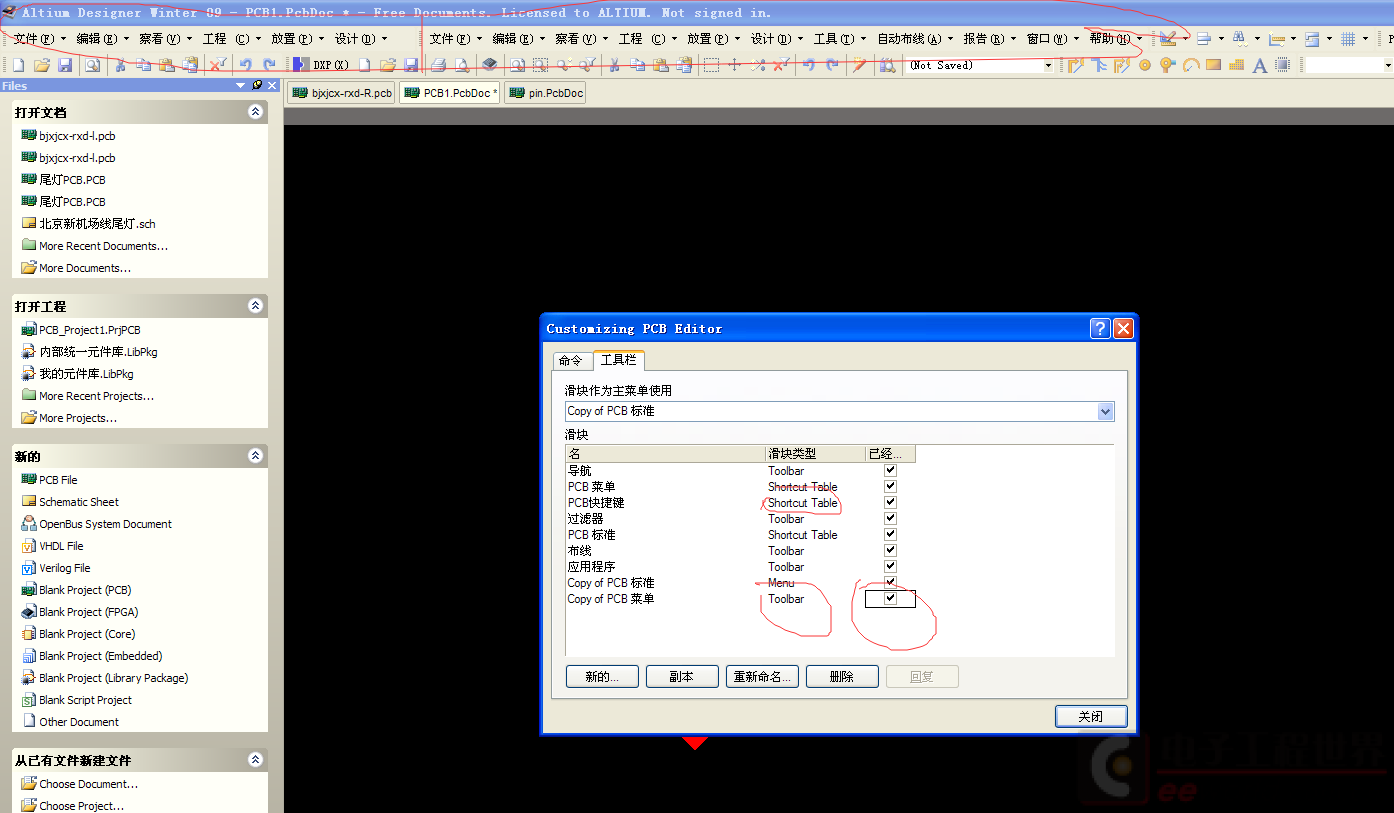
Task: Select the Place Polygon Pour tool
Action: tap(1237, 65)
